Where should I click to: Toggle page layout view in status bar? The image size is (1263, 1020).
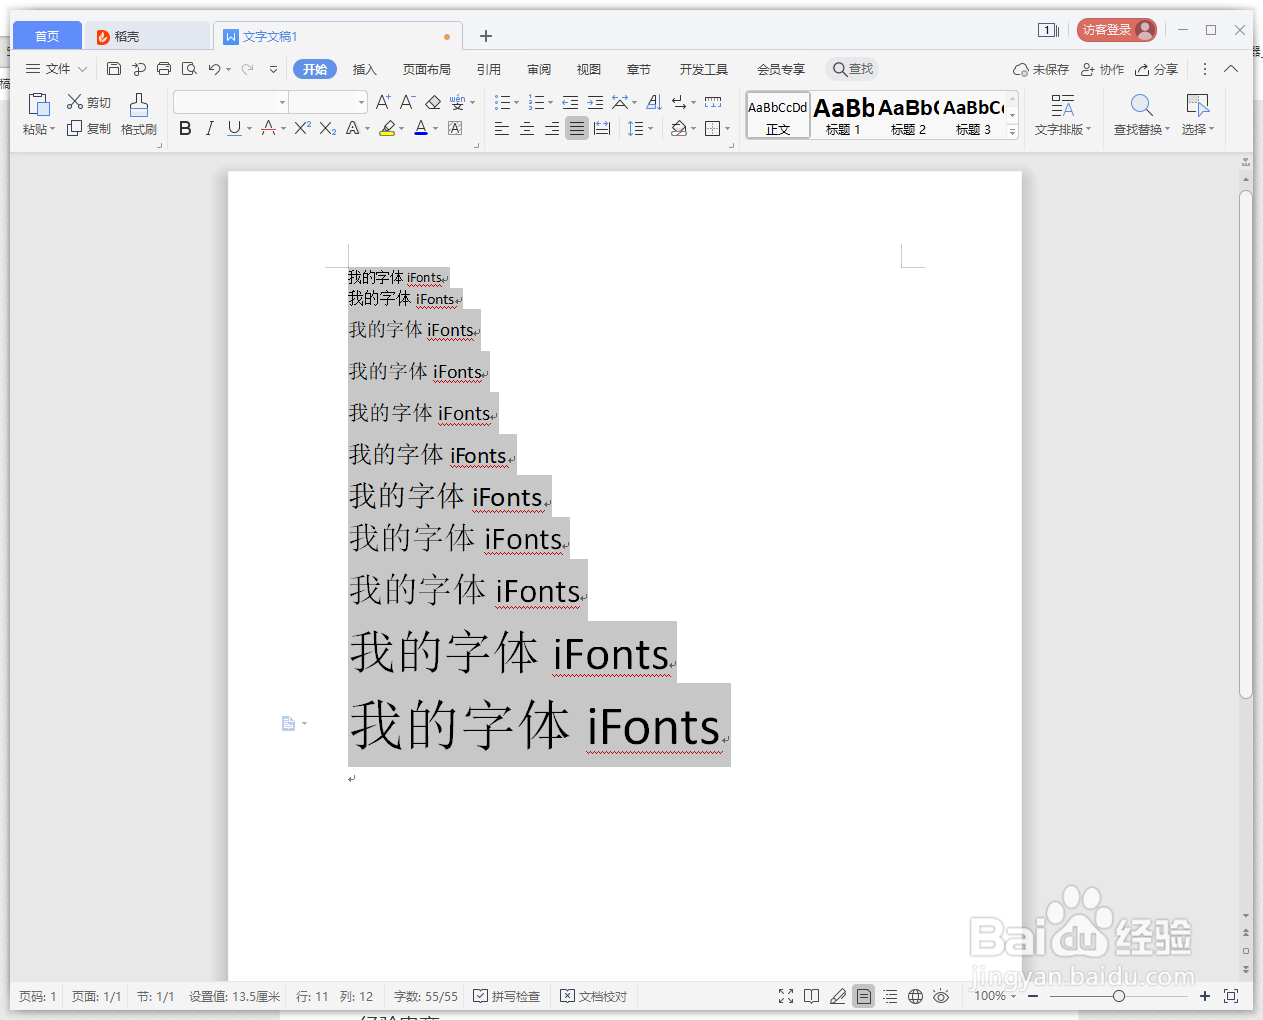tap(863, 996)
